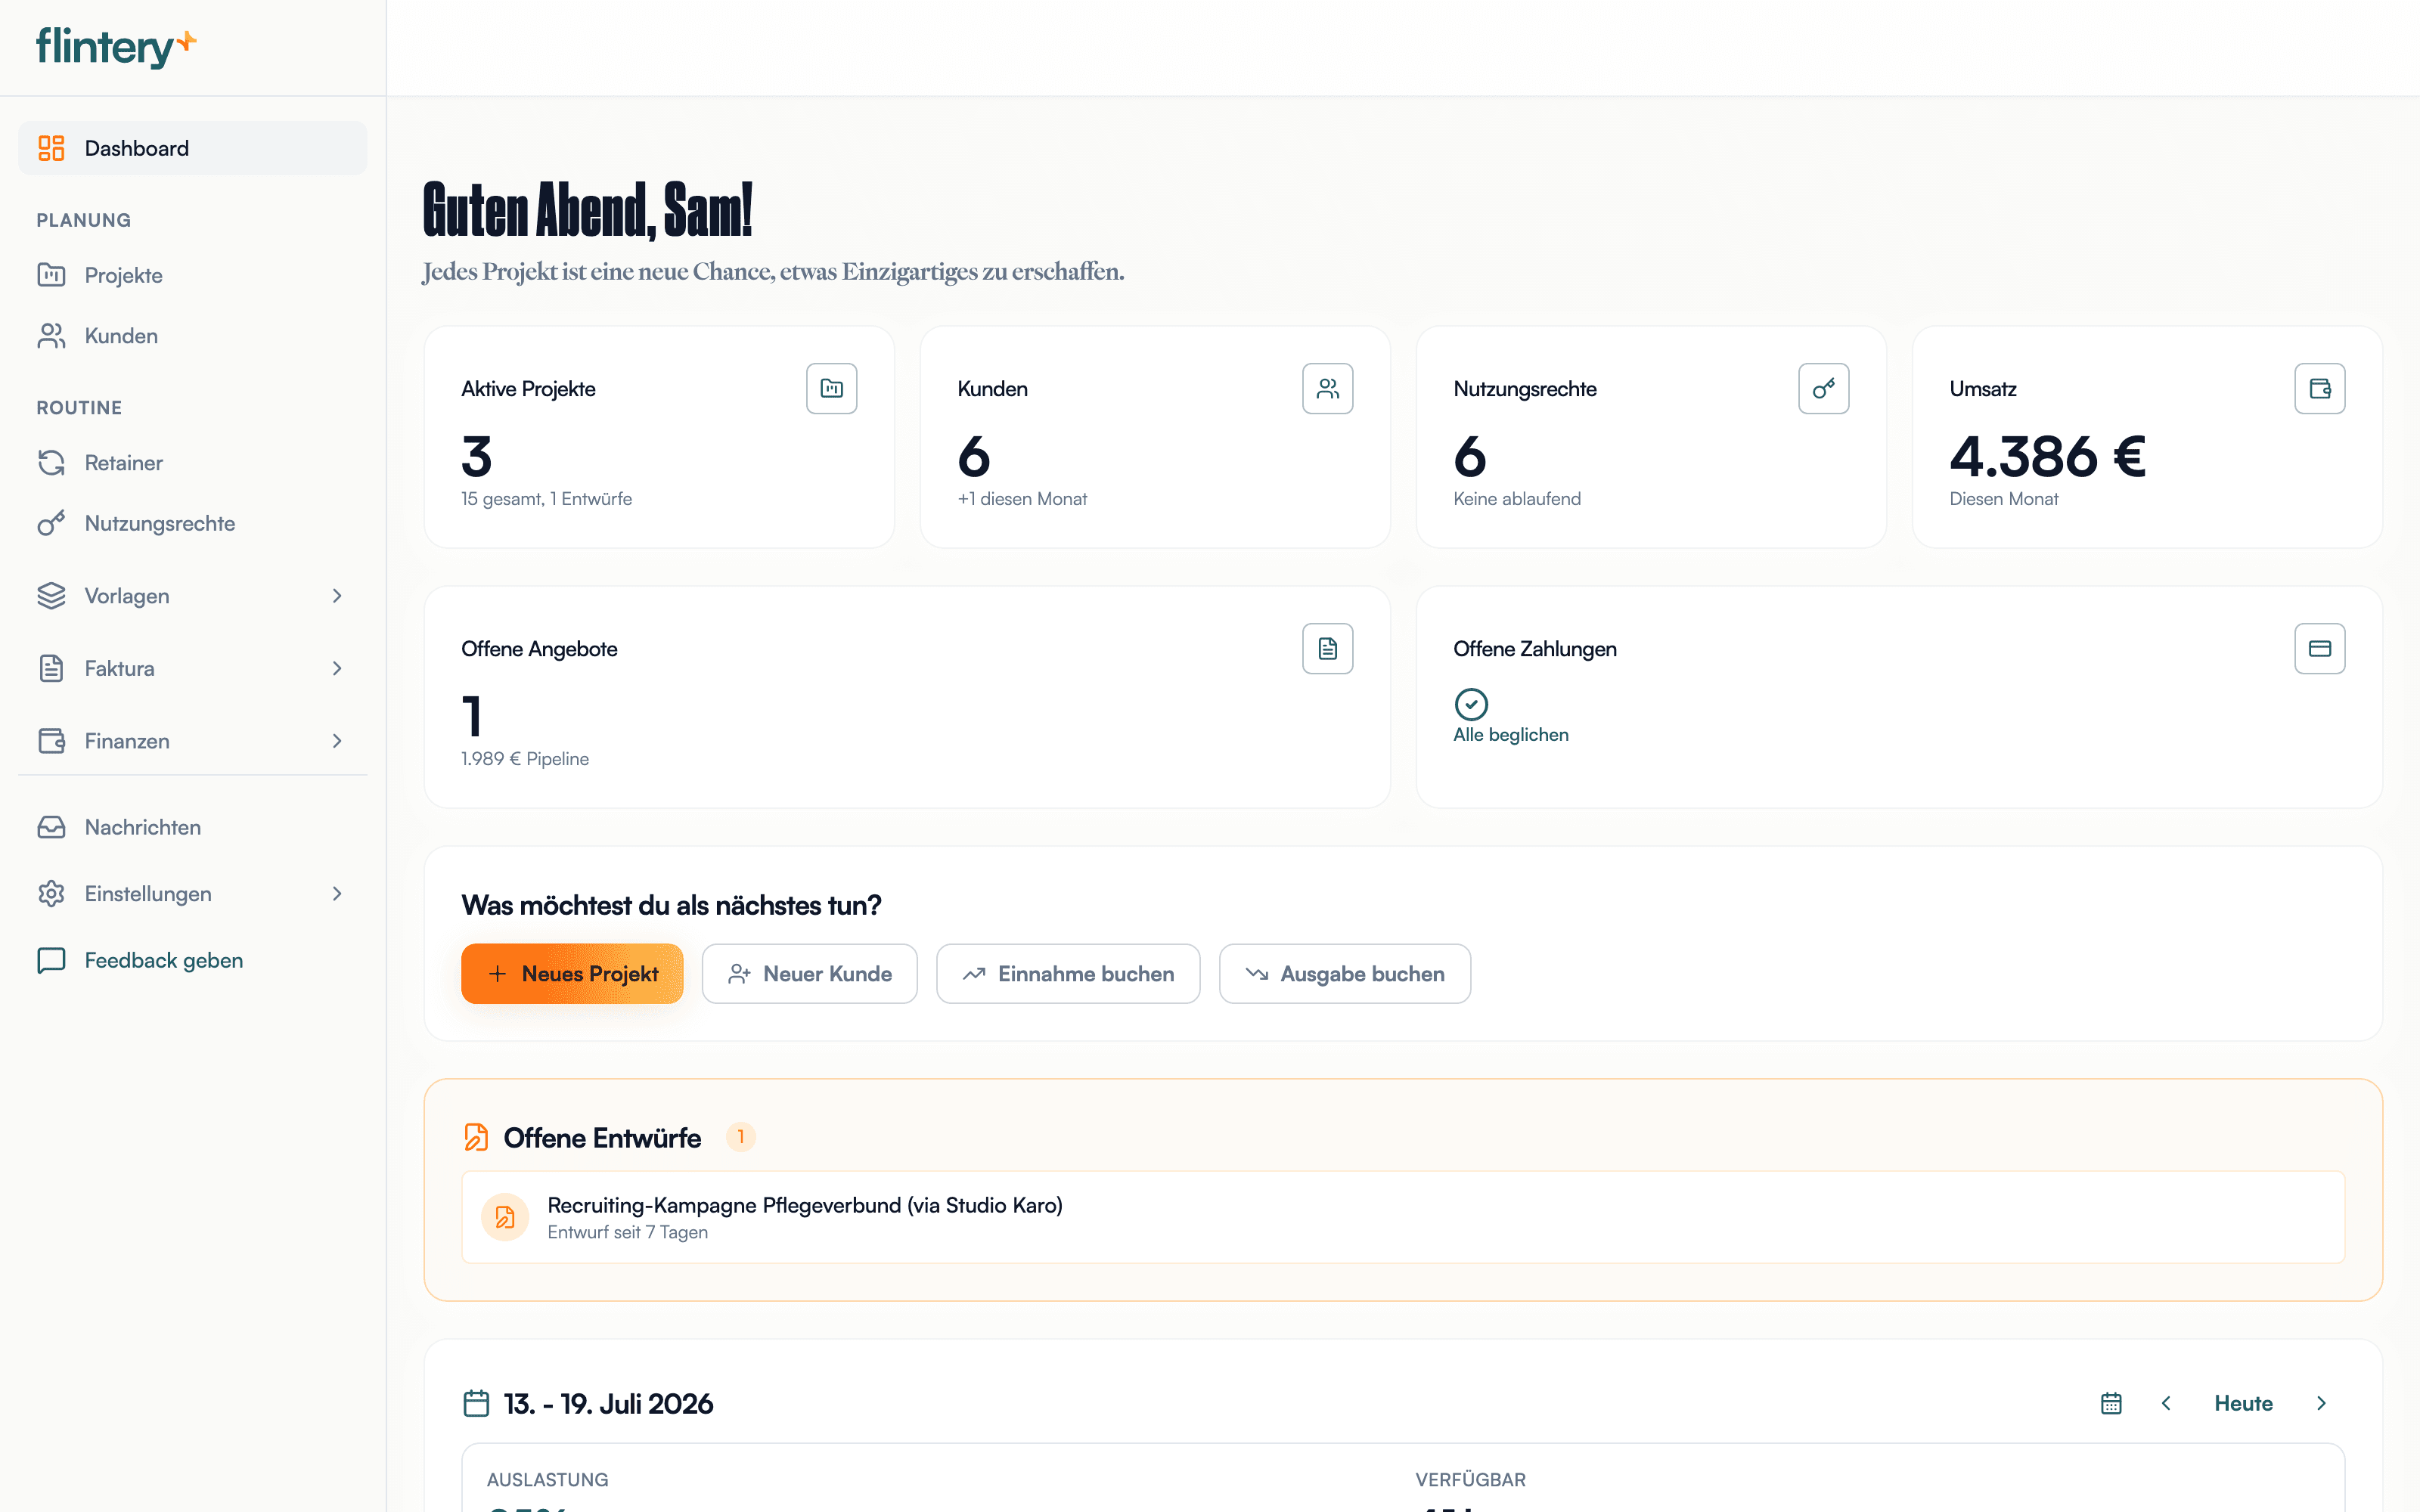Click the calendar icon beside the week range
Viewport: 2420px width, 1512px height.
(476, 1403)
